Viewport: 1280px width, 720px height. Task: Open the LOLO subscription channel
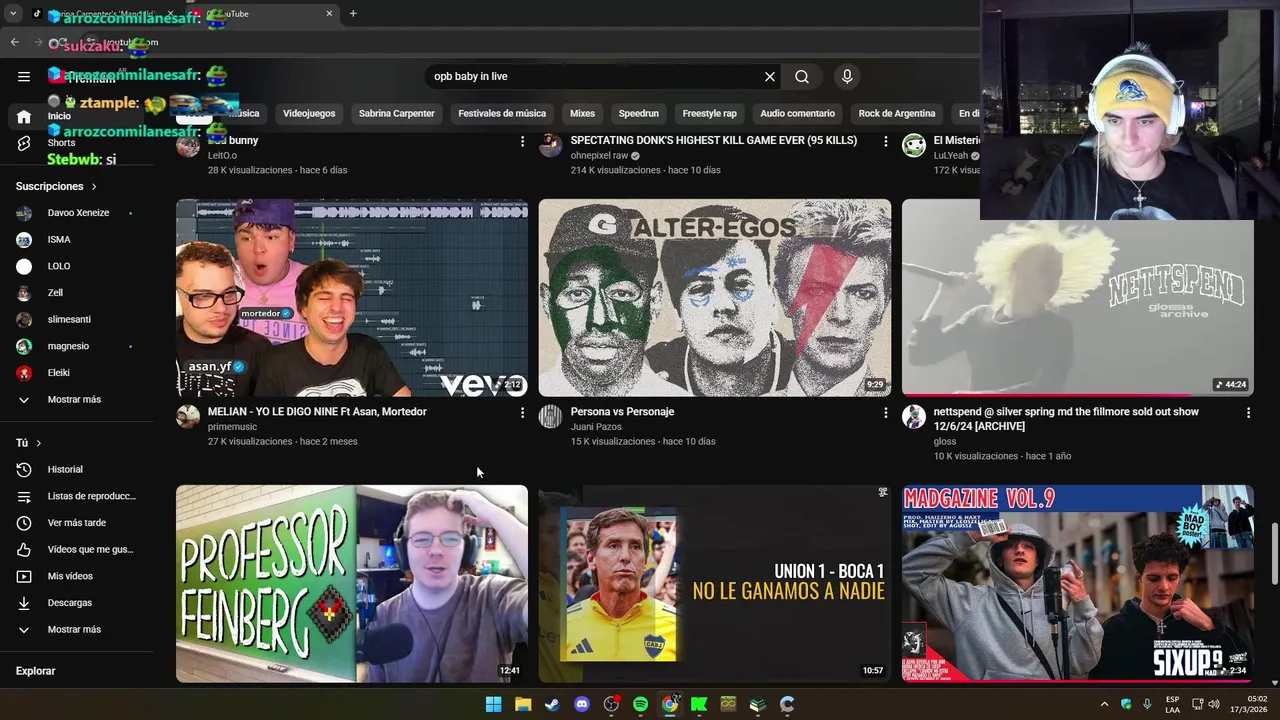pyautogui.click(x=58, y=266)
